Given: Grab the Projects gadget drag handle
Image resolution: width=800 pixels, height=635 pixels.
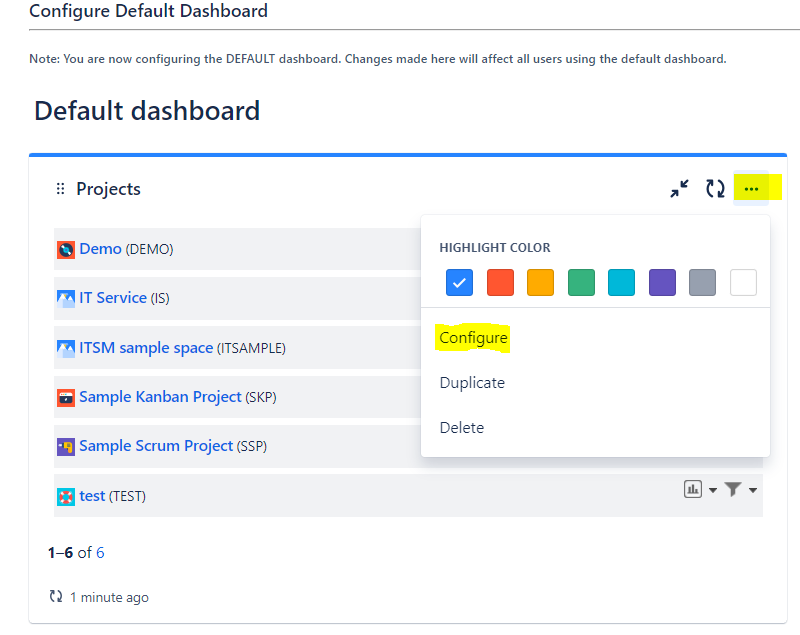Looking at the screenshot, I should [60, 189].
